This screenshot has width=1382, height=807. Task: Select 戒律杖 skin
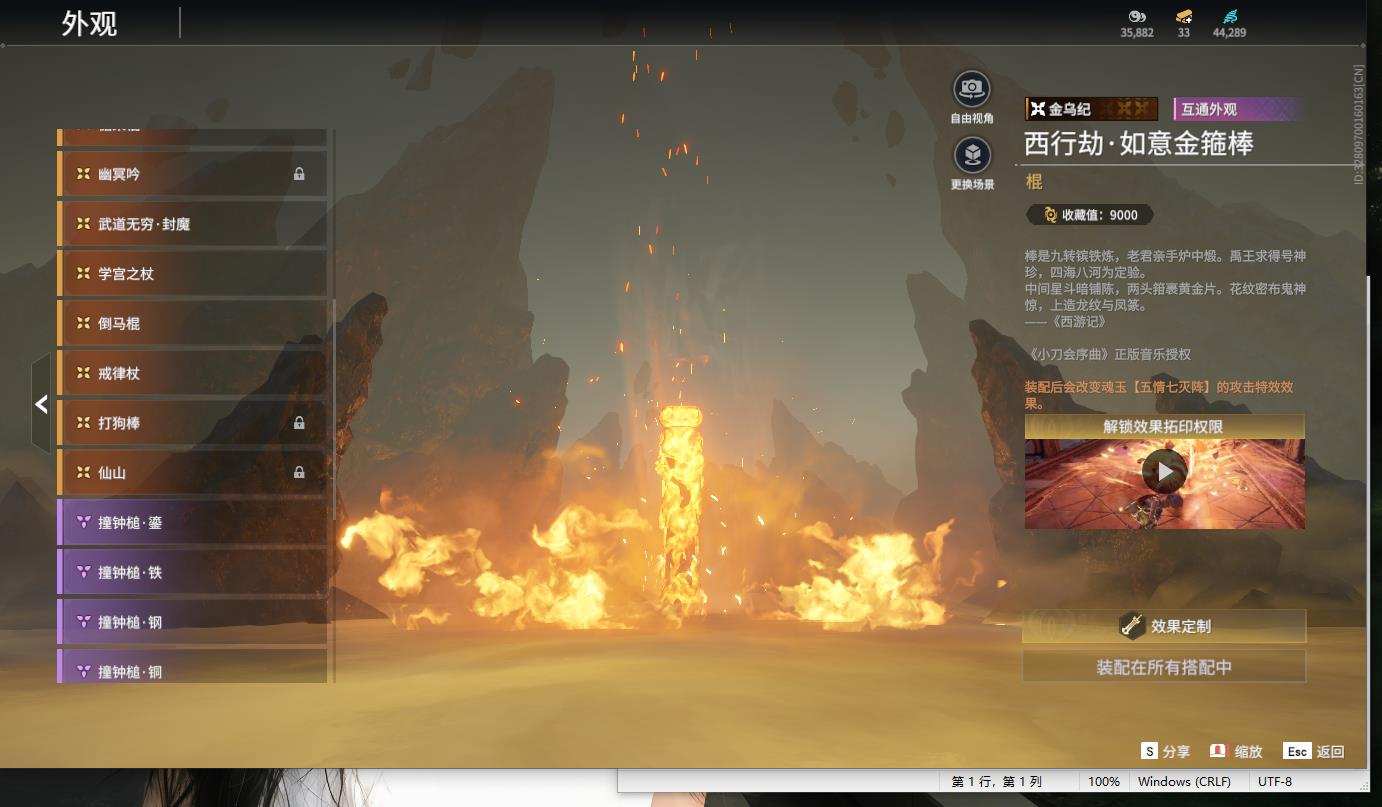(x=193, y=373)
